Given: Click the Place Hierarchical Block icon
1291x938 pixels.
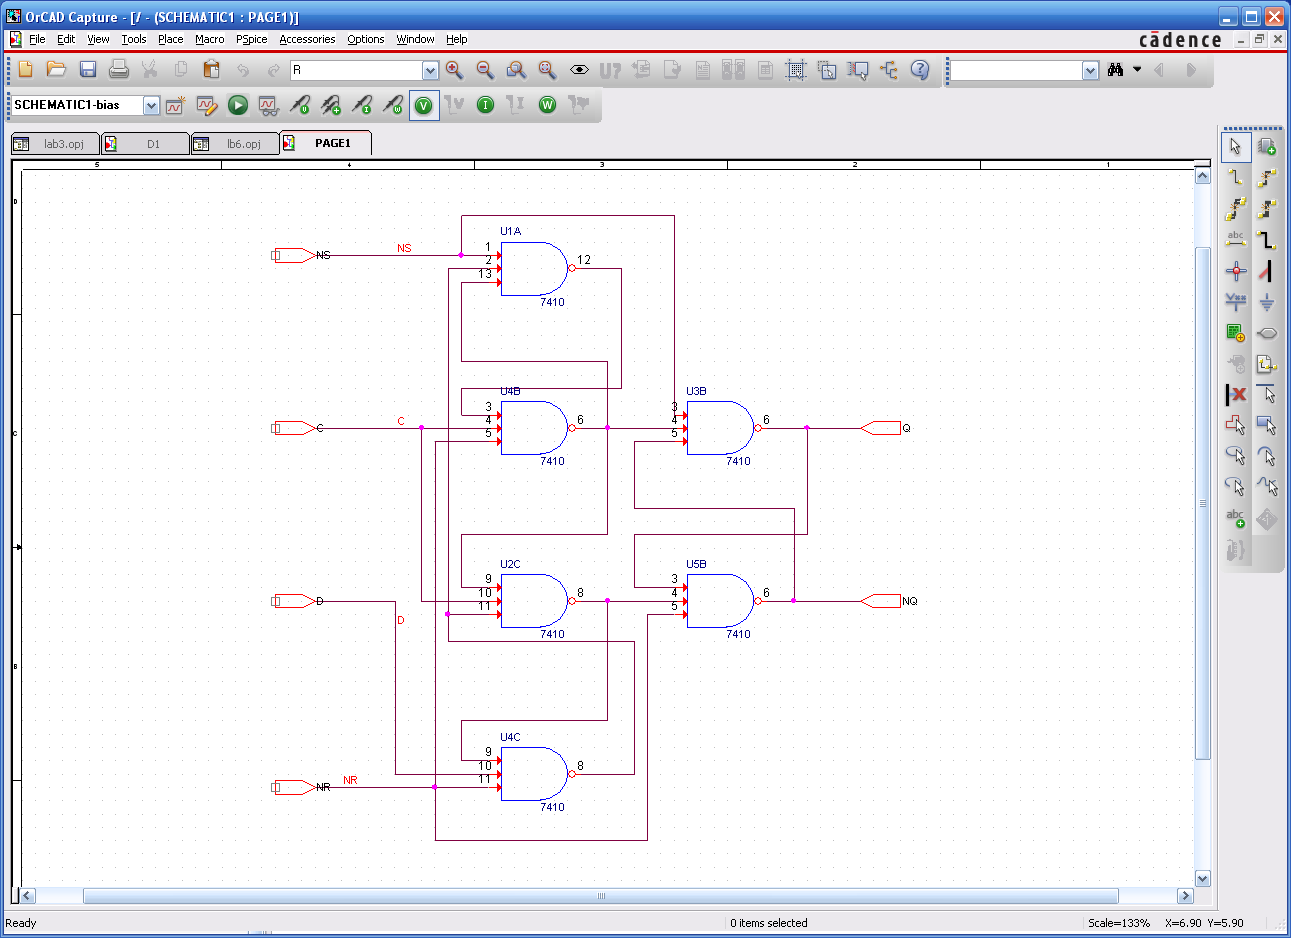Looking at the screenshot, I should tap(1236, 333).
